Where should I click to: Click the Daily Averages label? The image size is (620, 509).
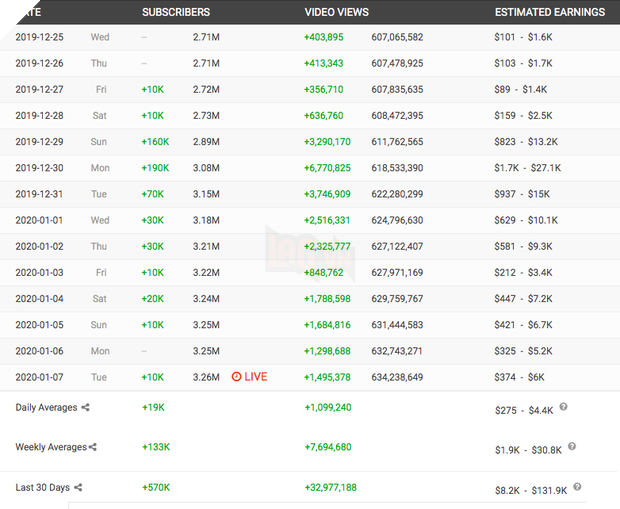(46, 408)
